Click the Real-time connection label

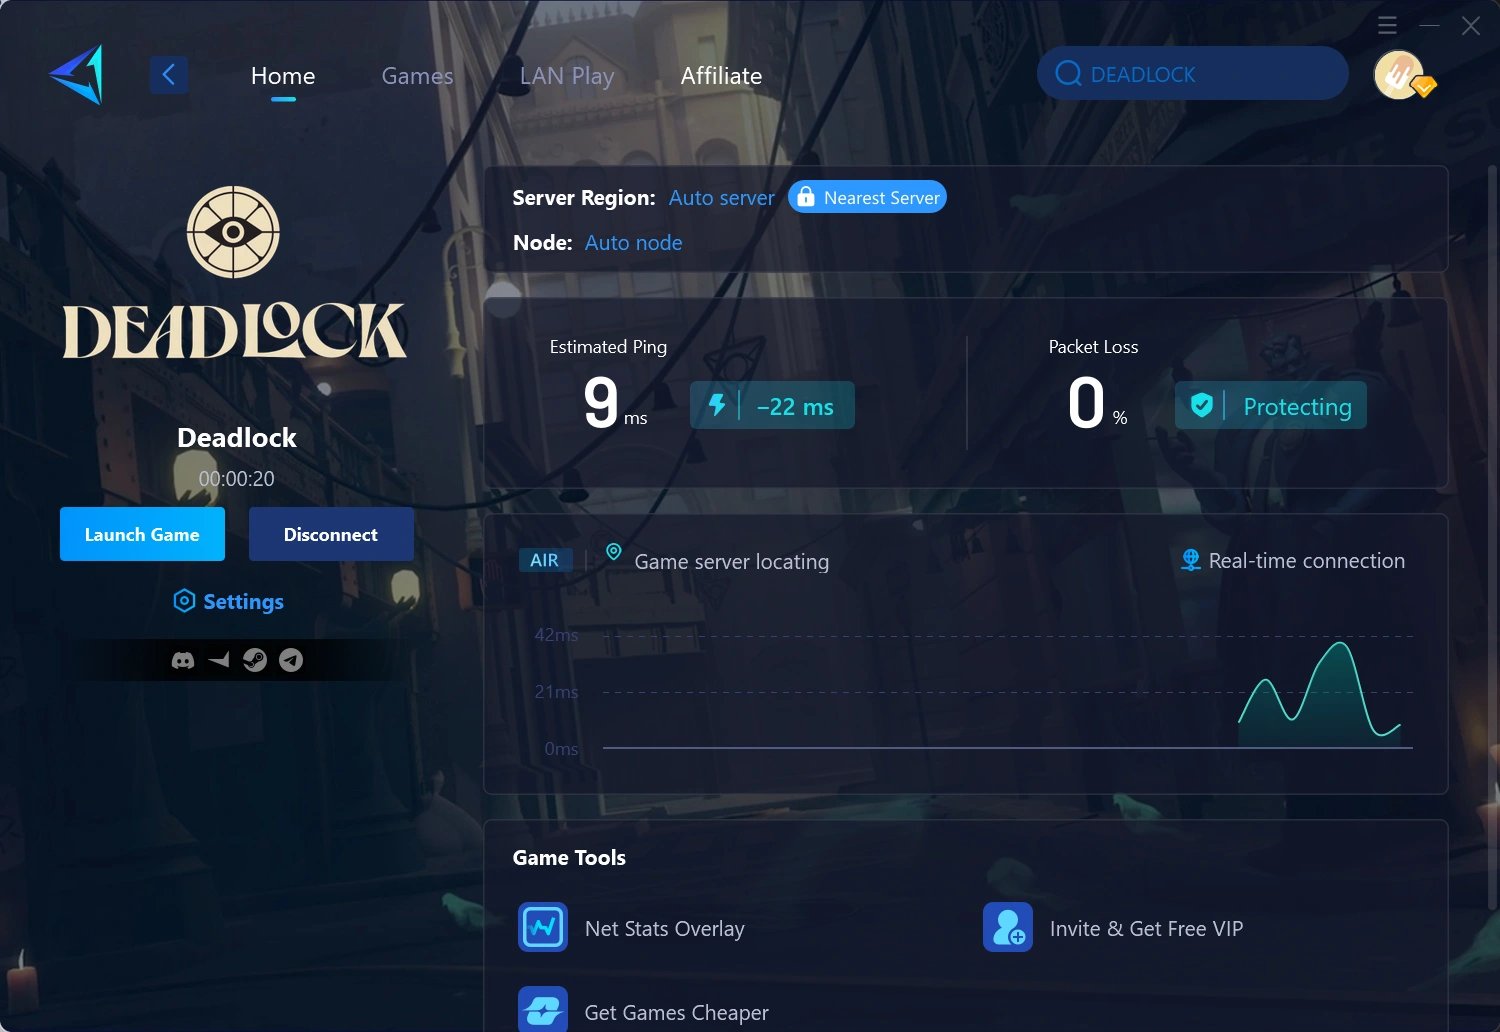pos(1306,561)
